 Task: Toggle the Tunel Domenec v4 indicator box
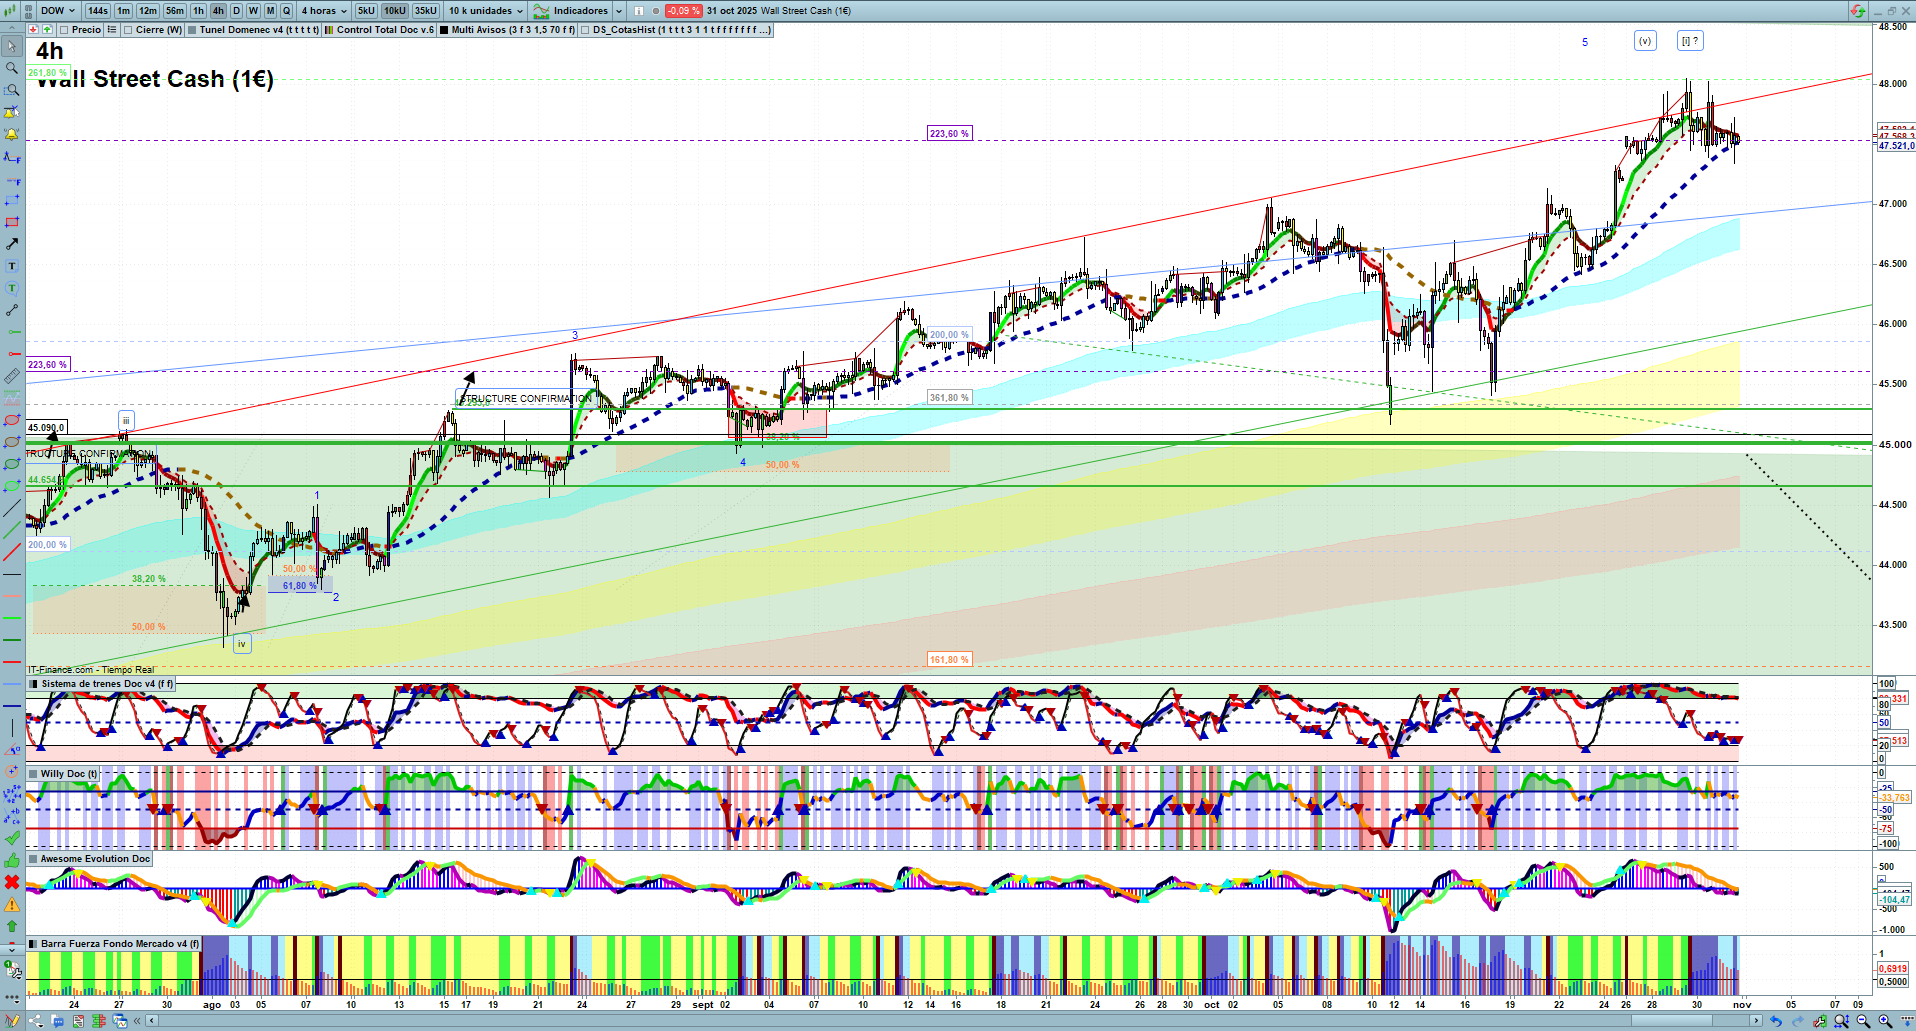192,30
